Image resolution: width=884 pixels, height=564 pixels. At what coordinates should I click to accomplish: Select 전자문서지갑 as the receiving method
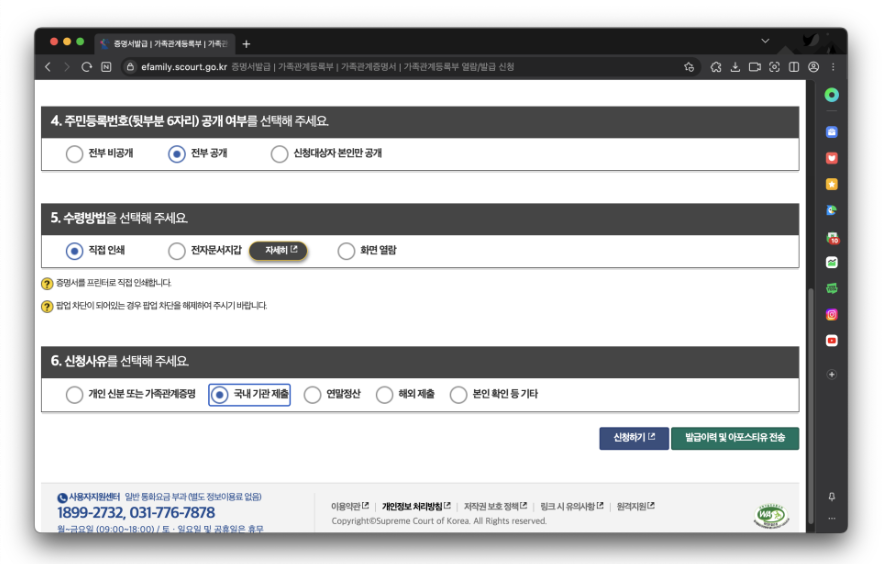click(x=177, y=251)
